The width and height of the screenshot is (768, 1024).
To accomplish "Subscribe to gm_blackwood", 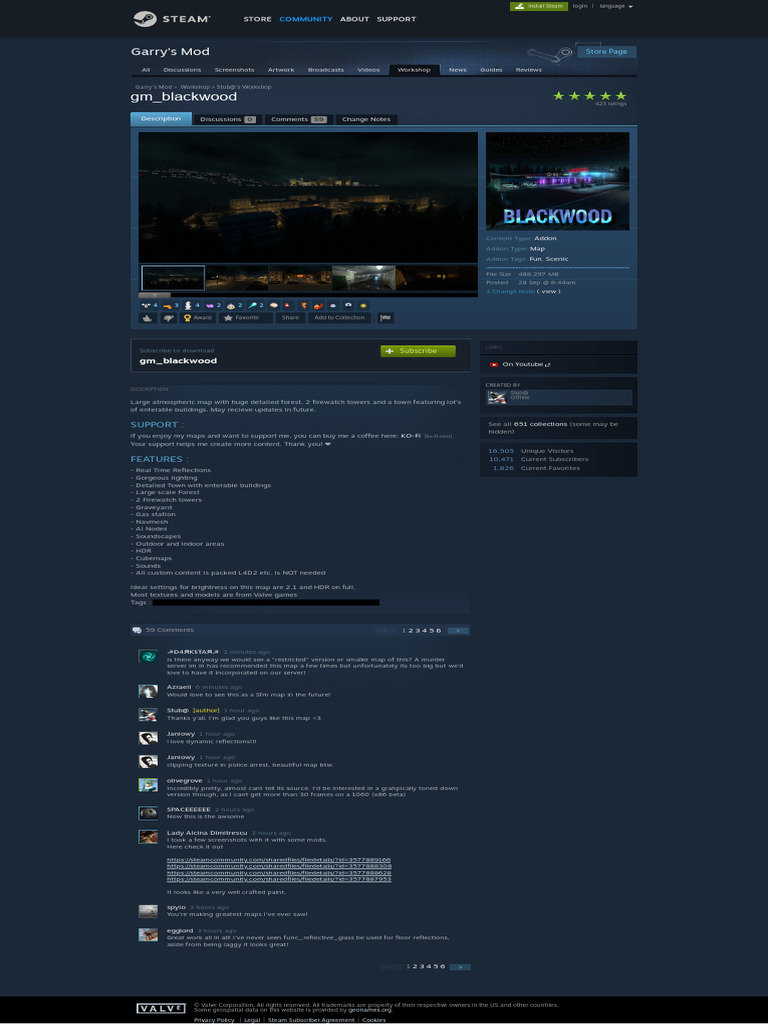I will [x=418, y=351].
